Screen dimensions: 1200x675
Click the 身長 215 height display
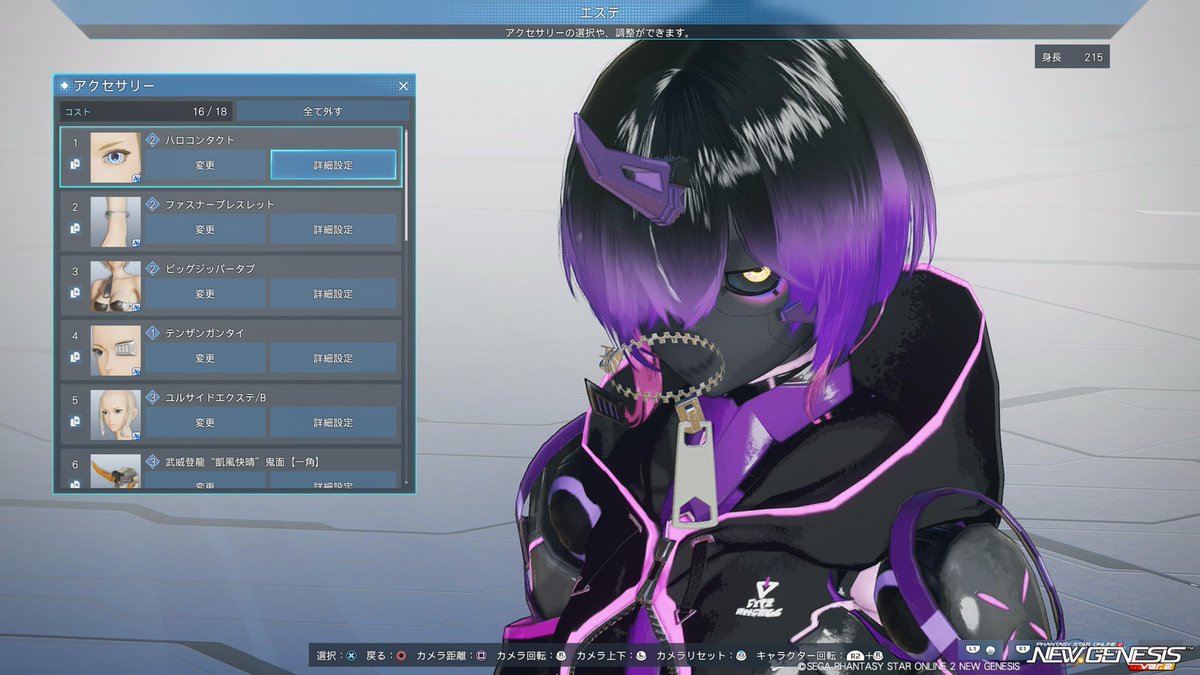pos(1072,57)
